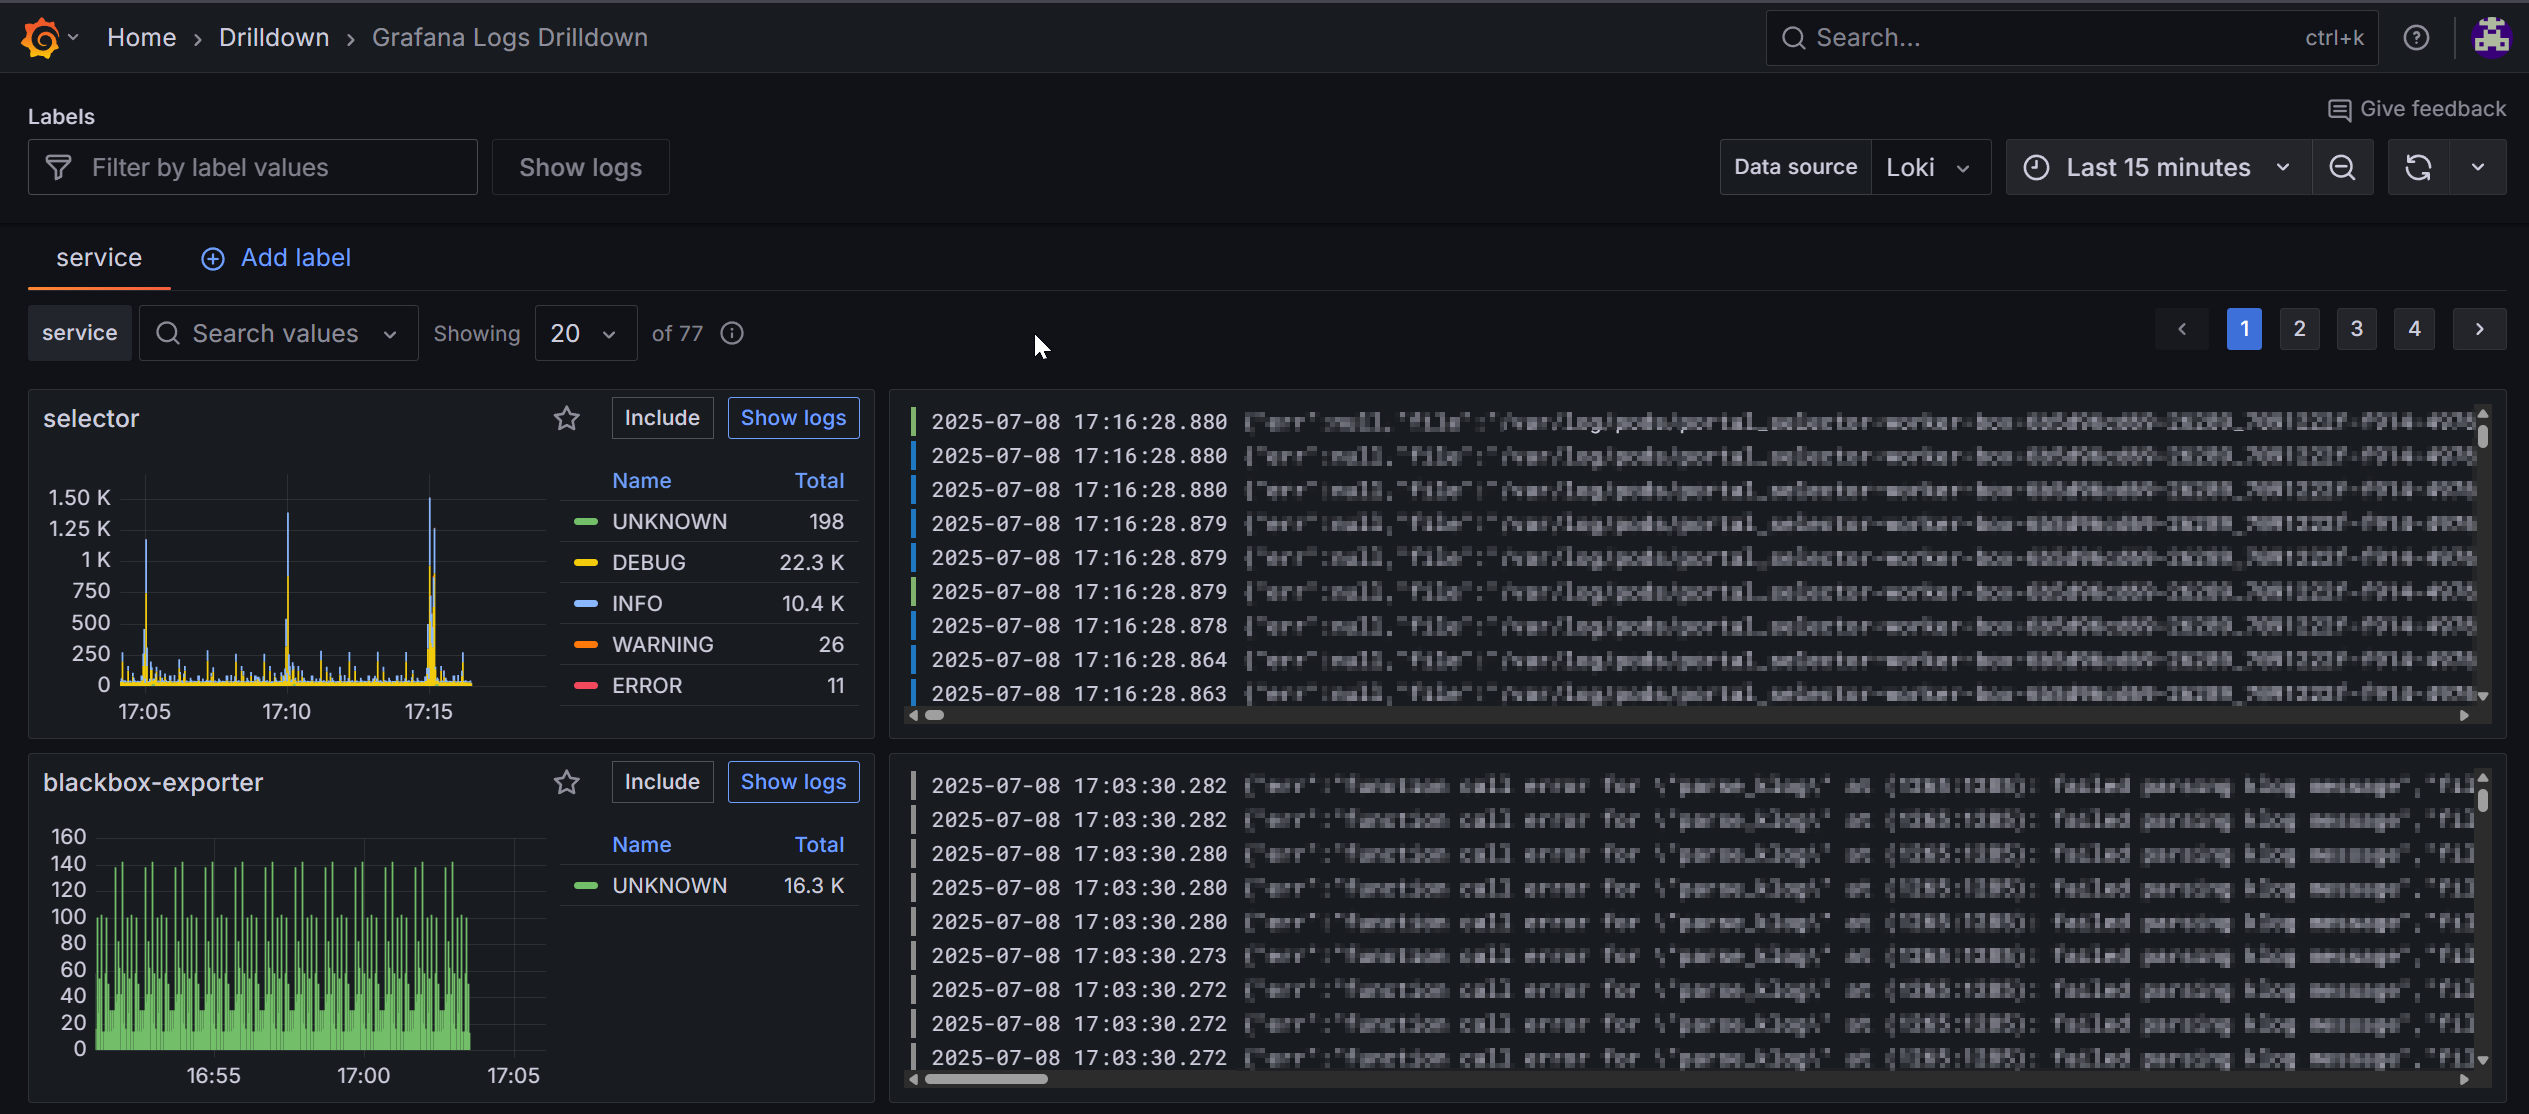Image resolution: width=2529 pixels, height=1114 pixels.
Task: Click the Data source label
Action: point(1795,167)
